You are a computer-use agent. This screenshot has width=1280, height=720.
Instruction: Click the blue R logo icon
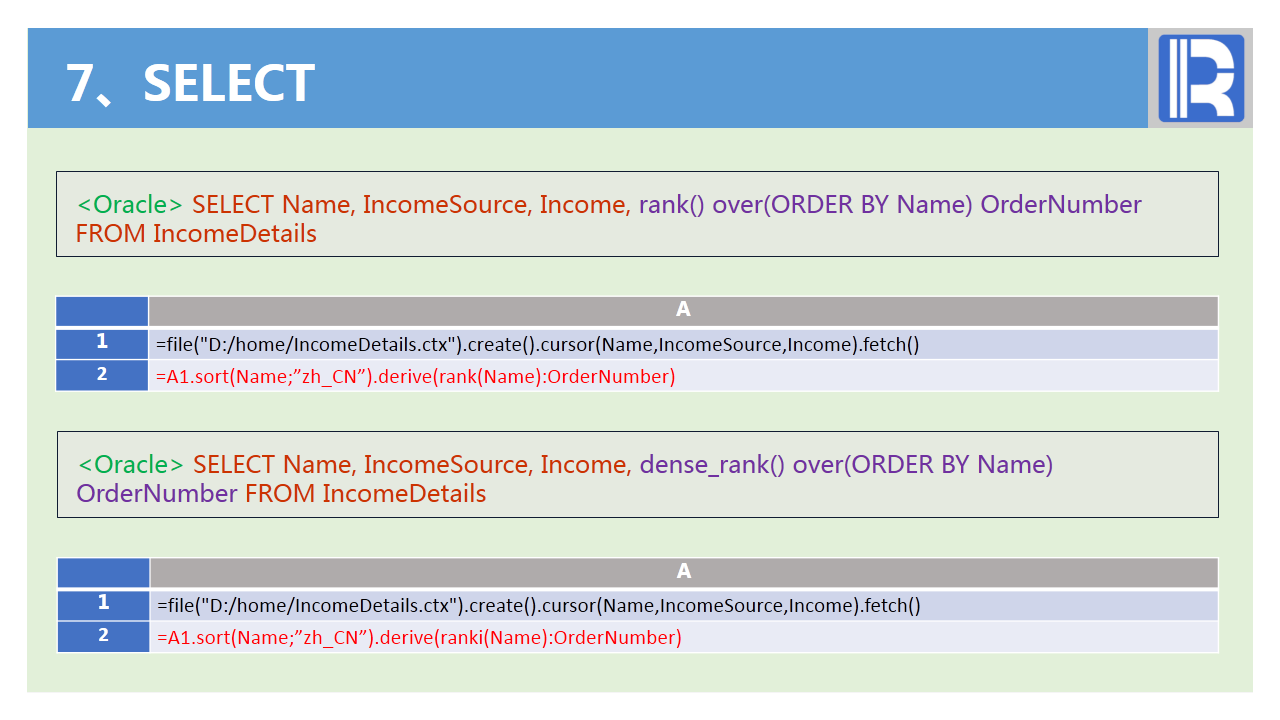(x=1201, y=78)
